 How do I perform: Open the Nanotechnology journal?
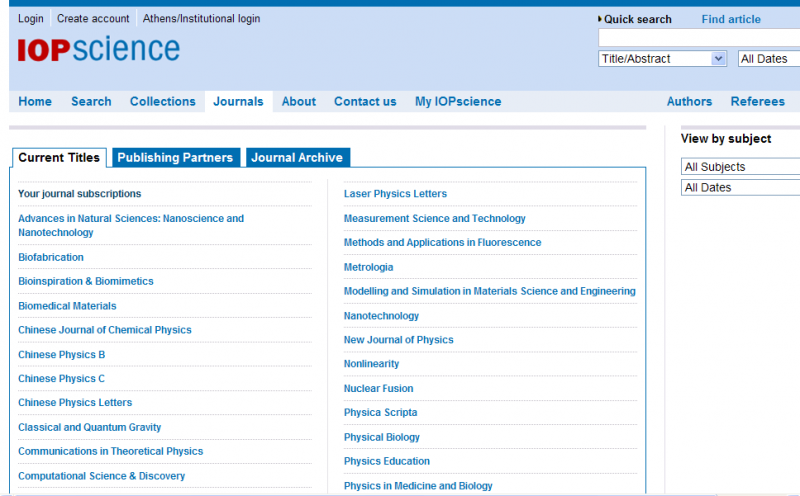(x=381, y=316)
